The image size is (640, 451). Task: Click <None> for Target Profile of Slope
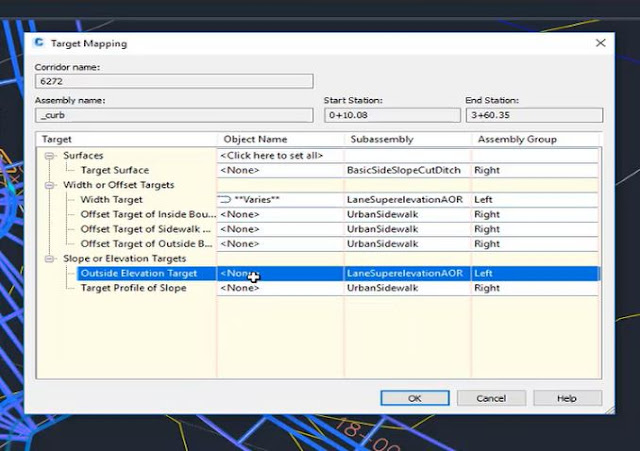(x=280, y=288)
